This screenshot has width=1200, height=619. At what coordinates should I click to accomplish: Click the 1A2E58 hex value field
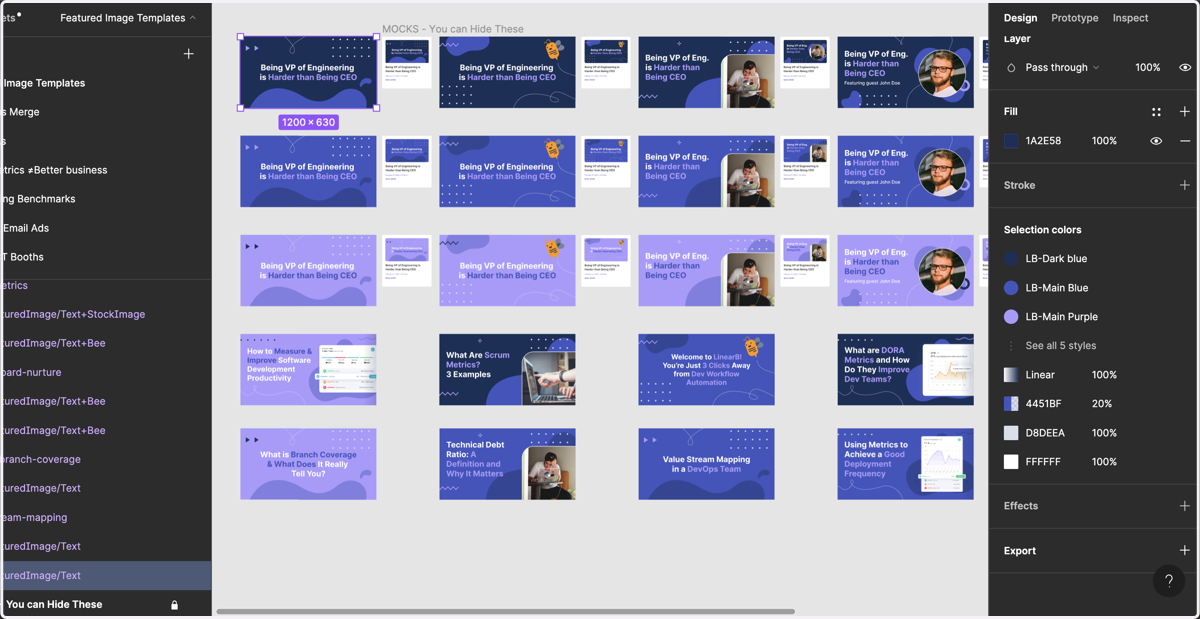(x=1043, y=141)
